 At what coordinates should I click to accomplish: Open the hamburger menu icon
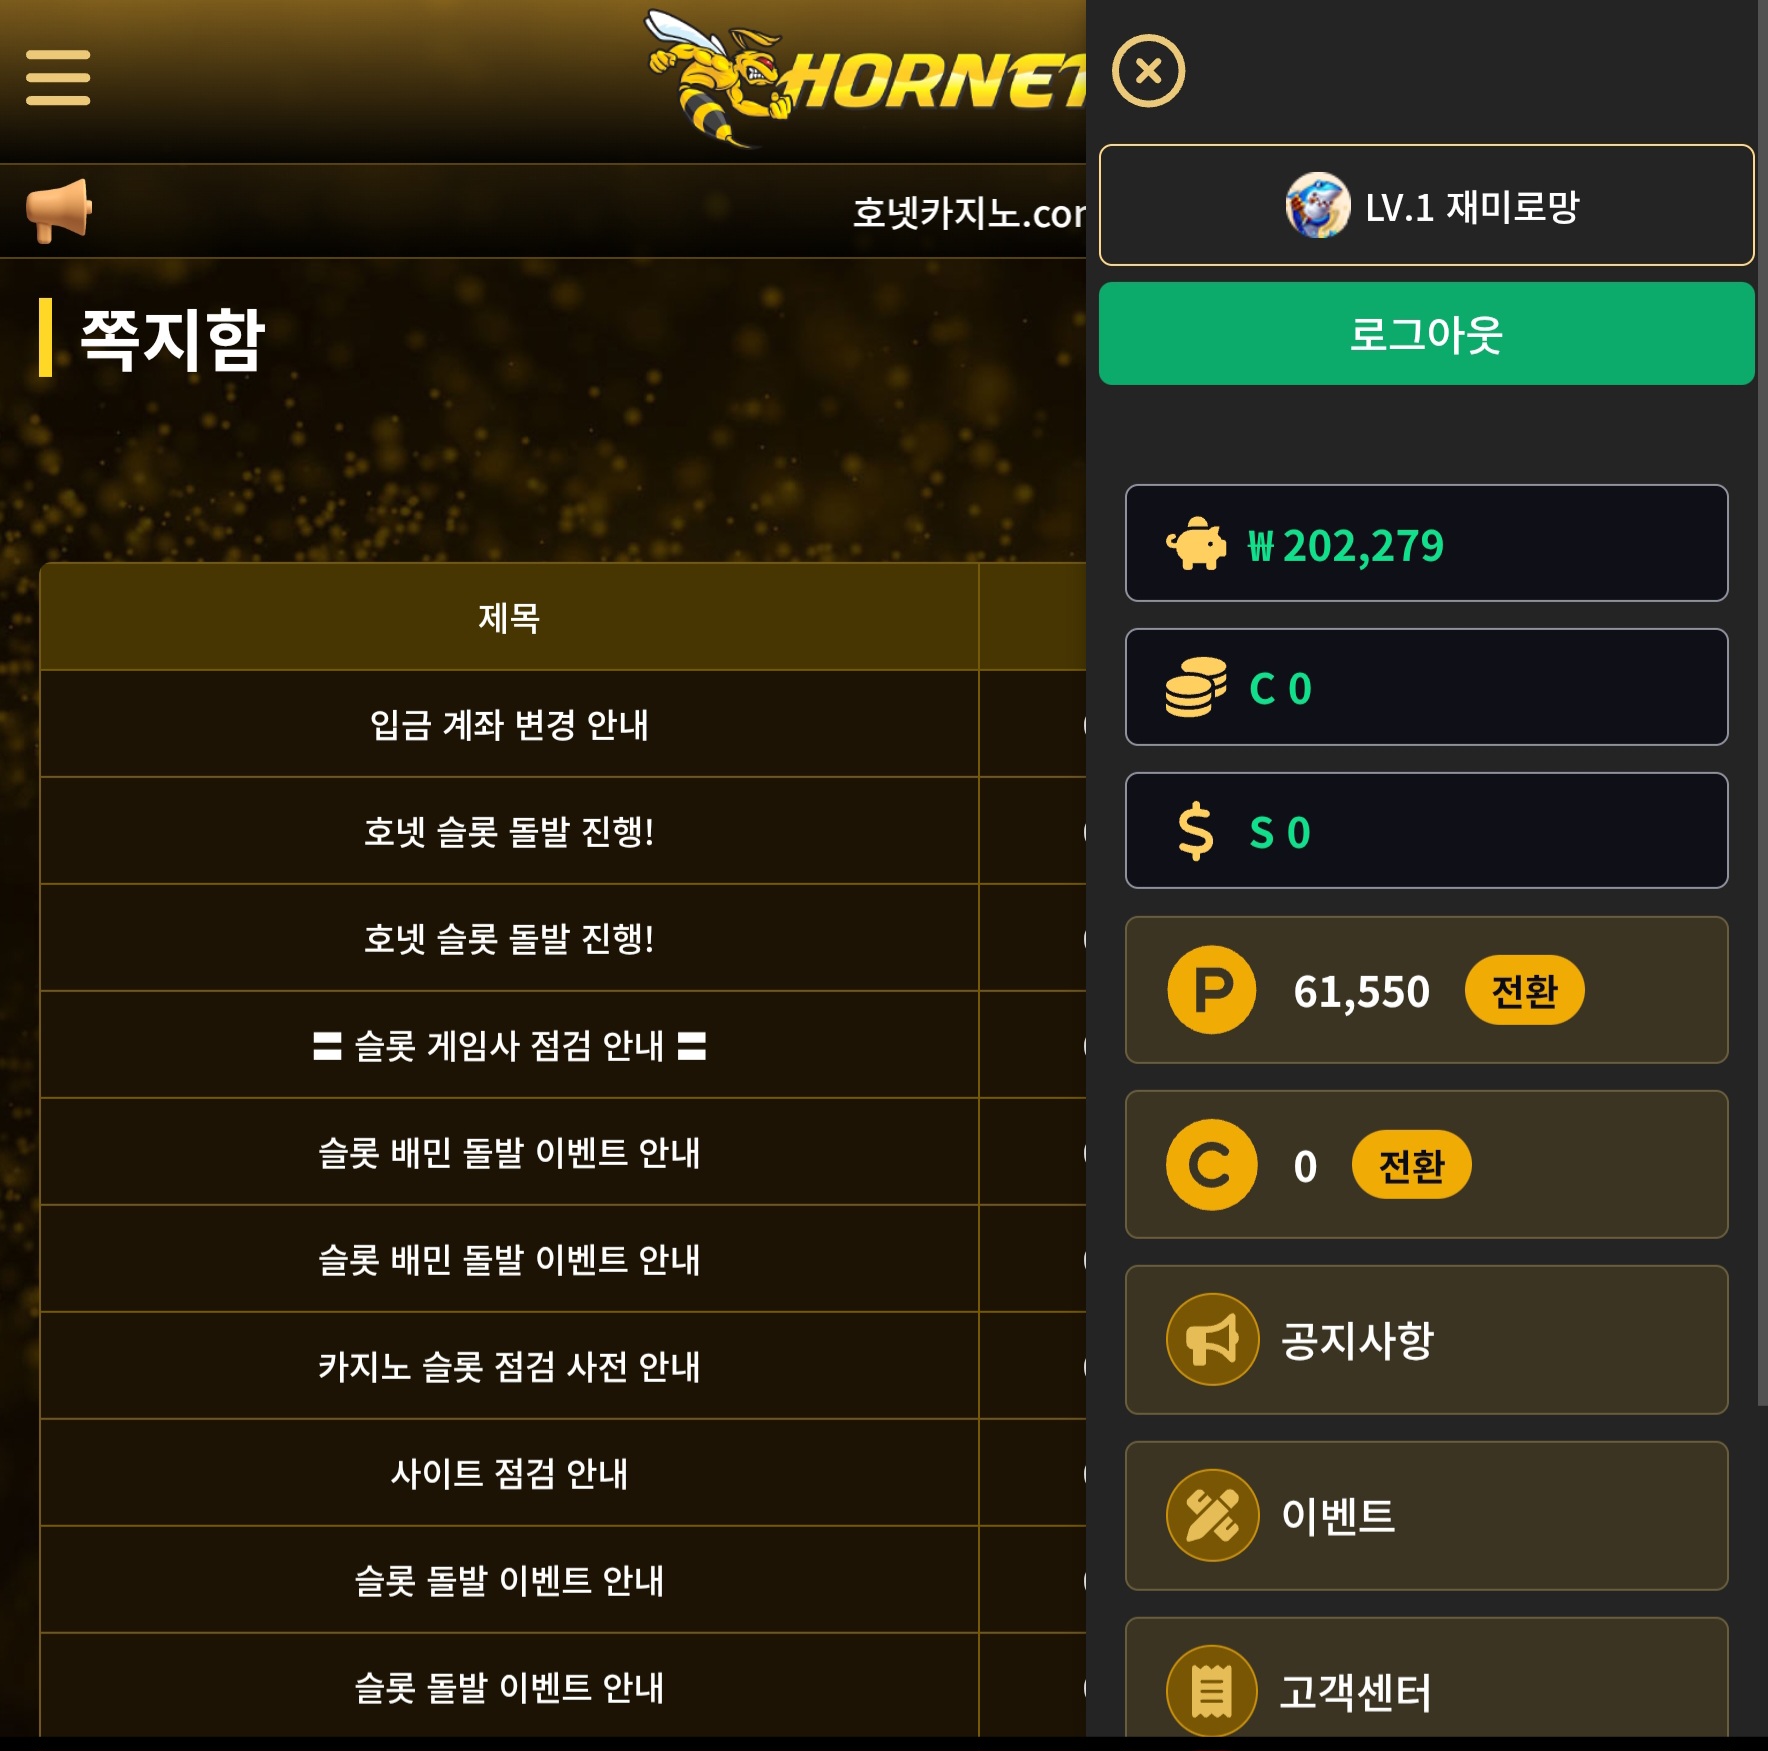[58, 77]
